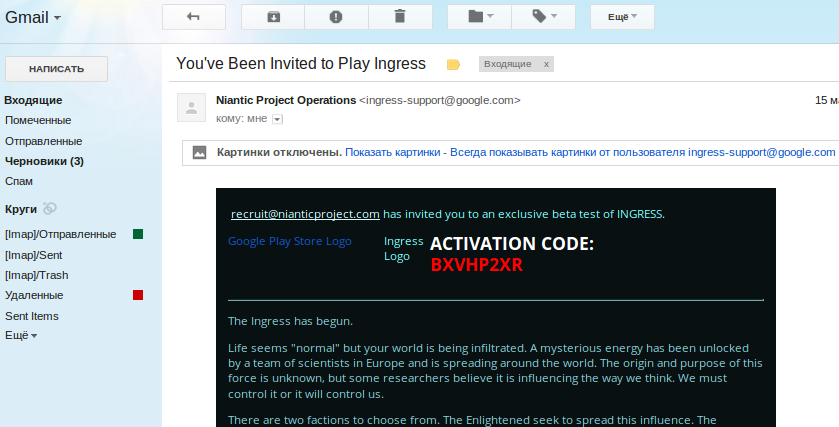This screenshot has width=839, height=427.
Task: Open the Ещё toolbar menu
Action: coord(622,17)
